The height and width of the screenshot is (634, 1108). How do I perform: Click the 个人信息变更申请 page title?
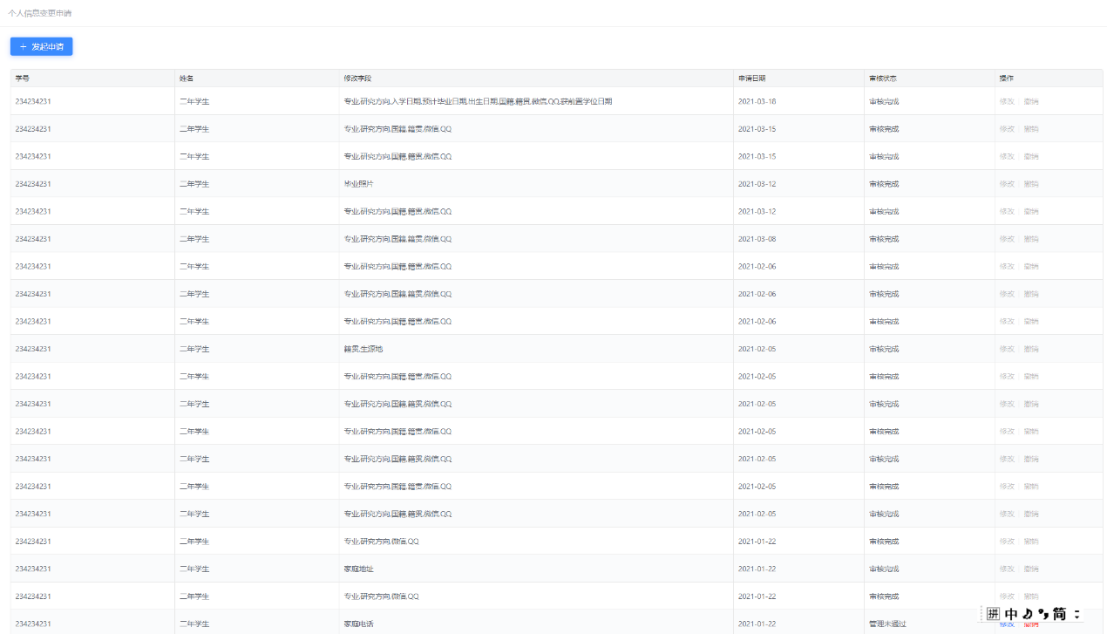coord(40,13)
